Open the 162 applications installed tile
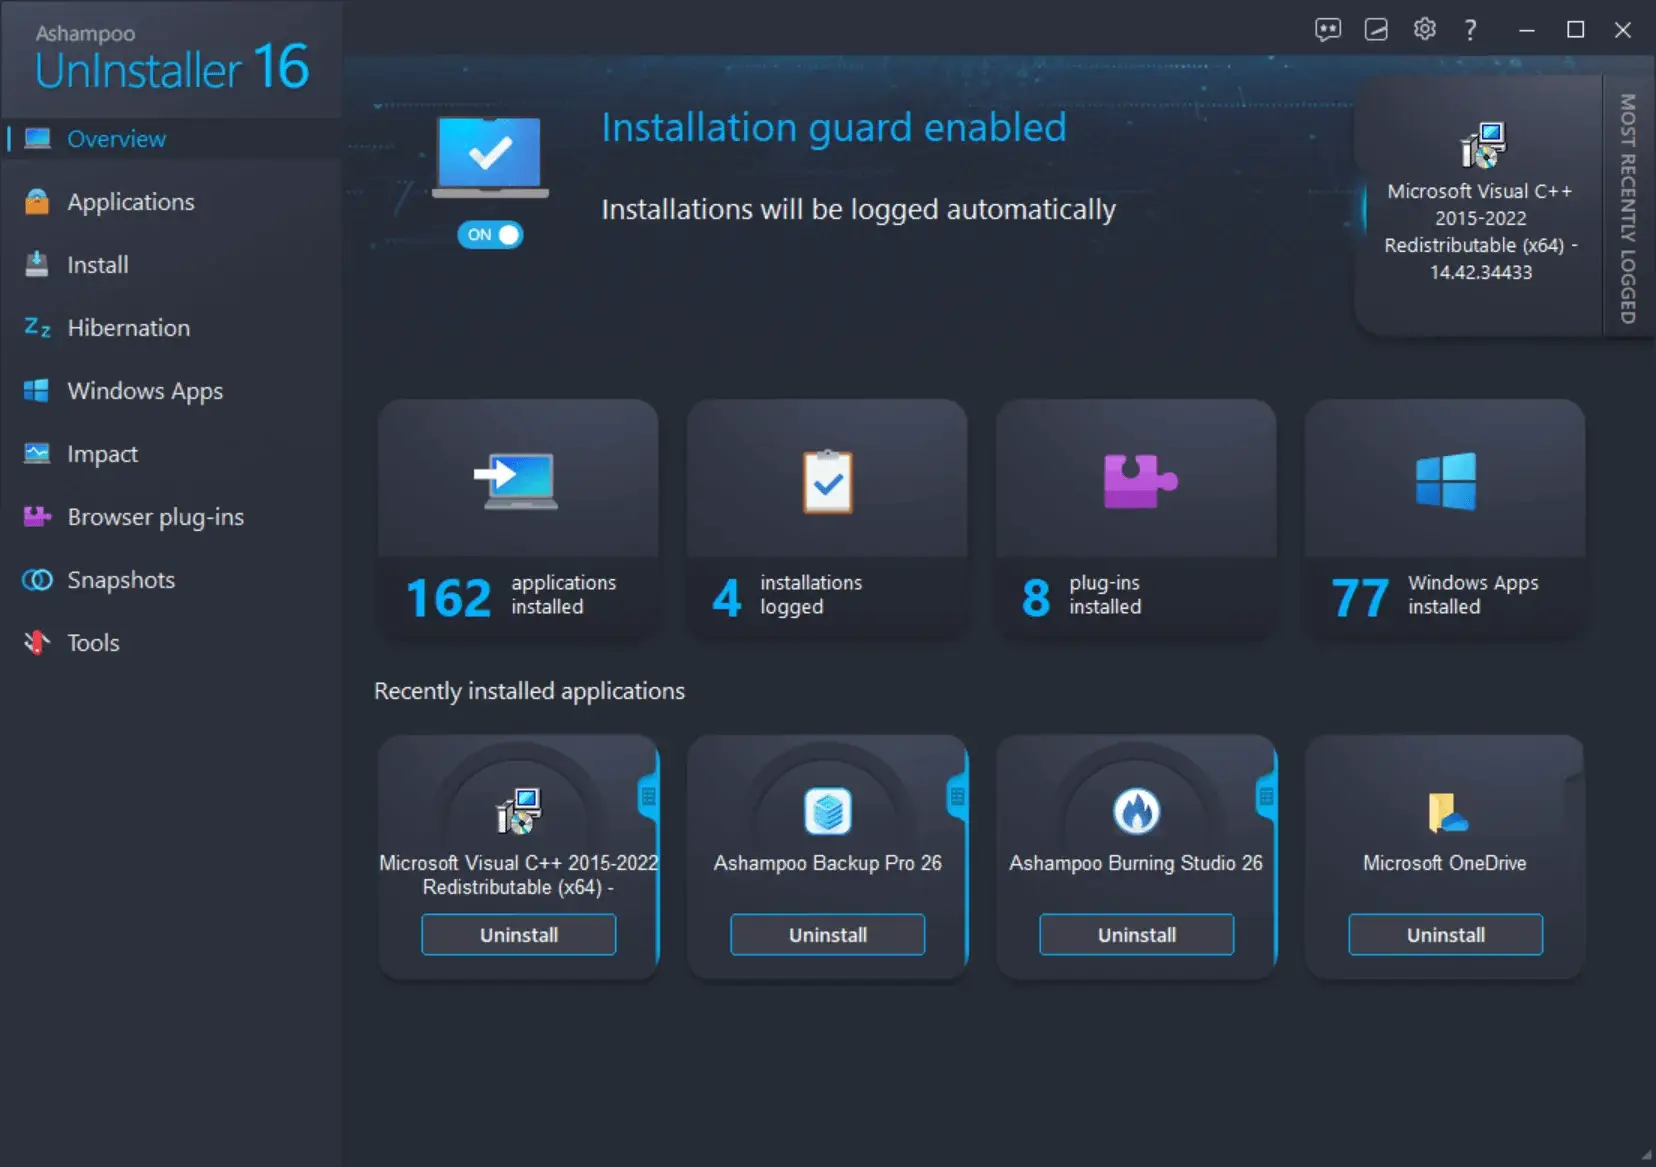1656x1167 pixels. click(517, 518)
